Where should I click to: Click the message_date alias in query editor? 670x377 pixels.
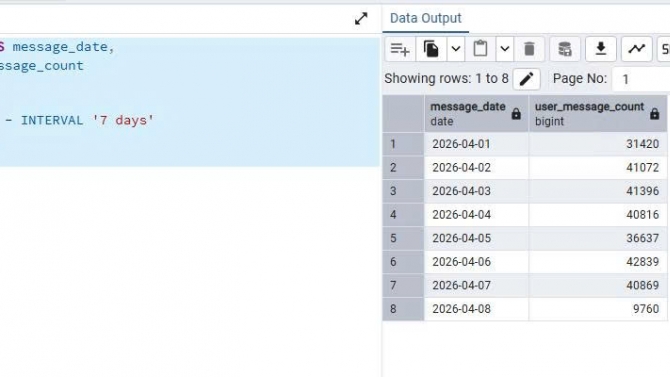(60, 47)
